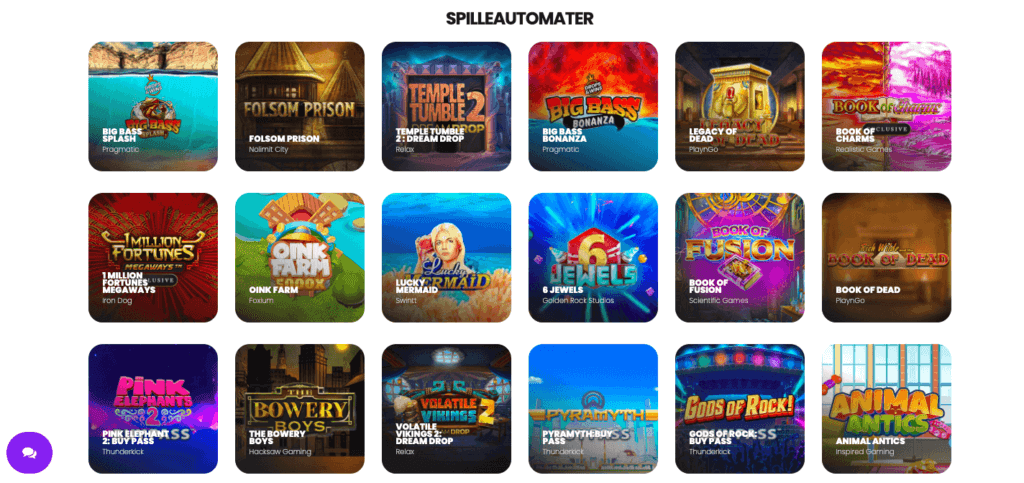Open the Lucky Mermaid slot
The width and height of the screenshot is (1024, 483).
(447, 257)
